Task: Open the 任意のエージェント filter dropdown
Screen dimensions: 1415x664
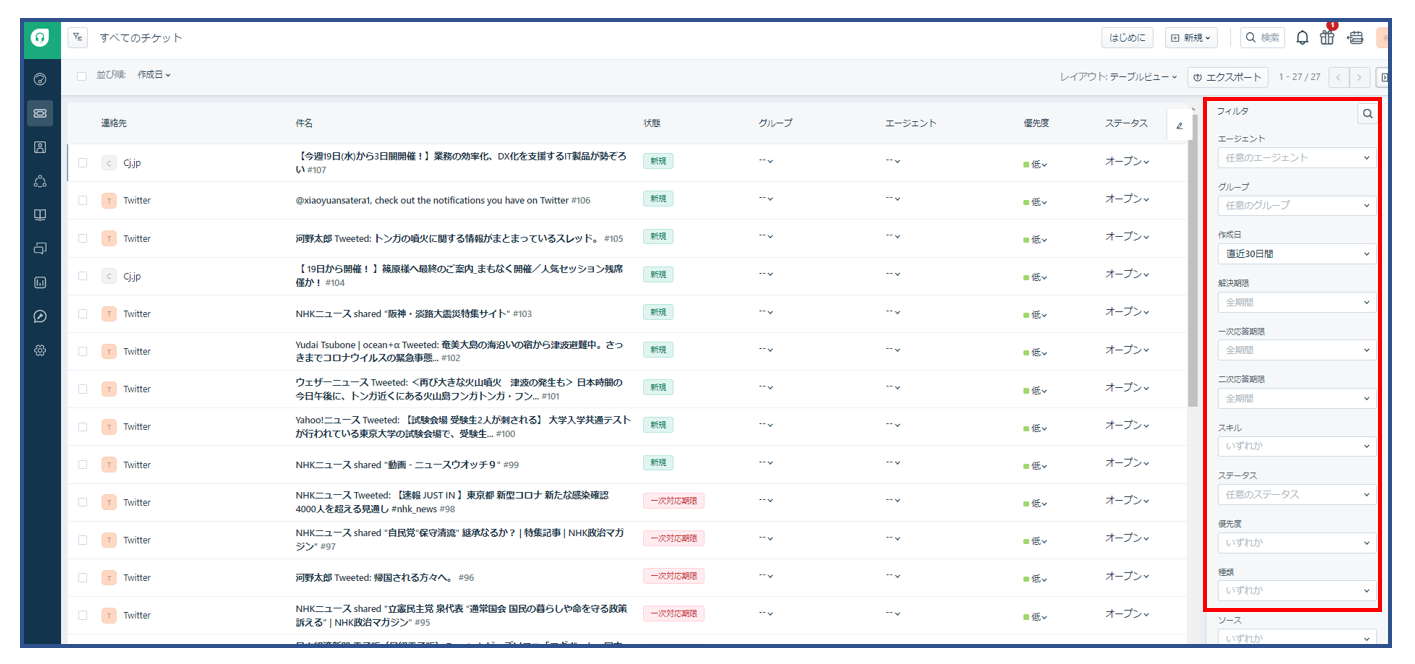Action: 1296,158
